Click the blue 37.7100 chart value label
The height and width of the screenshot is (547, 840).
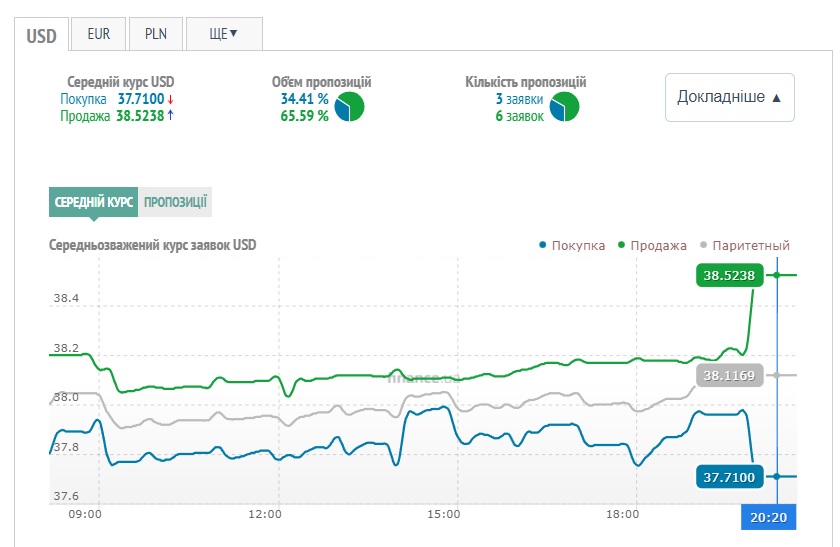727,477
